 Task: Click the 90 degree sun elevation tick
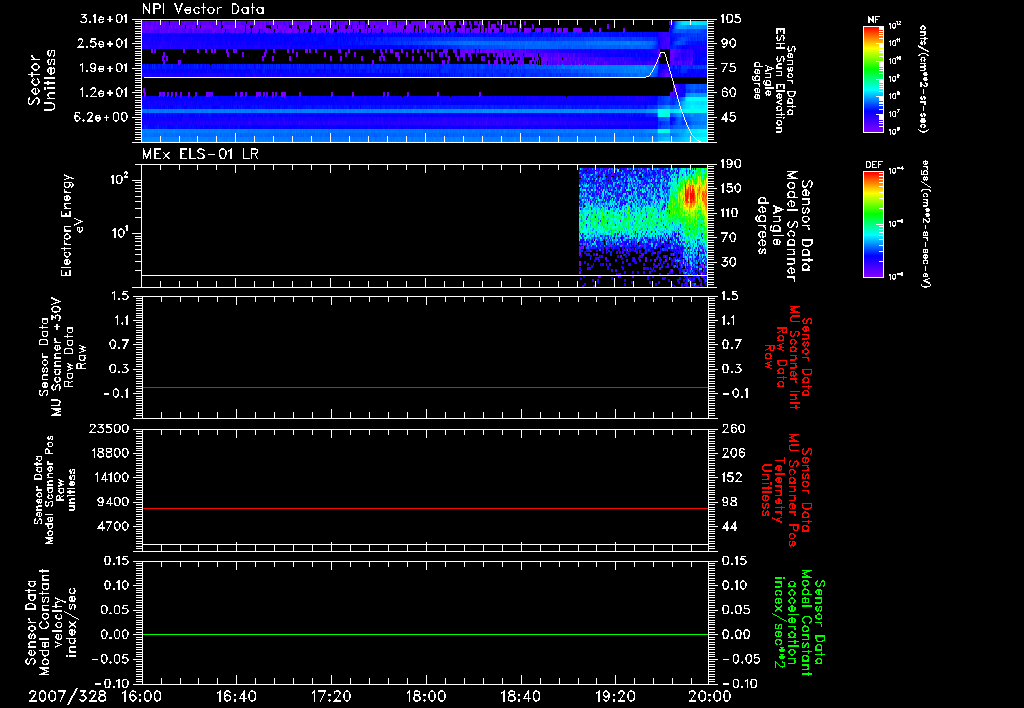coord(728,43)
